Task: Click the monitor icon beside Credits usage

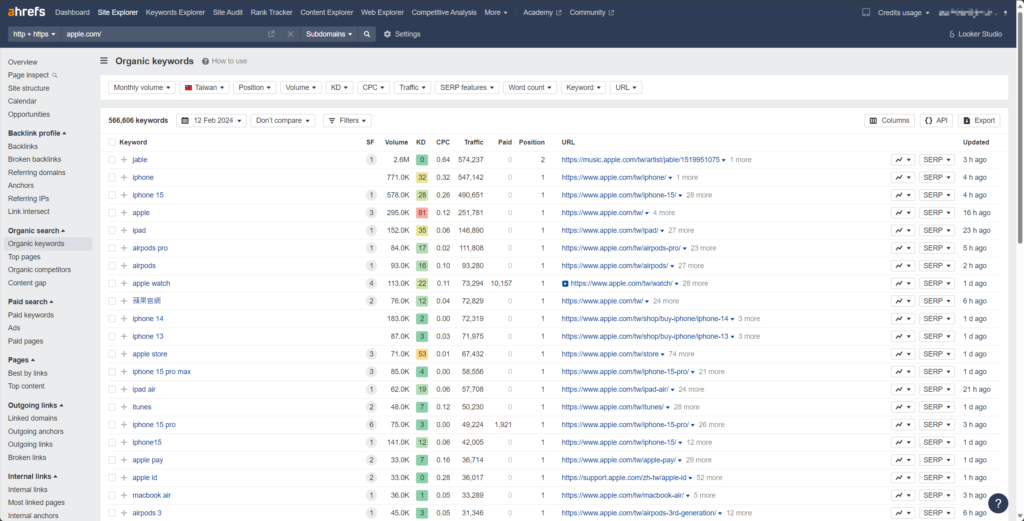Action: pyautogui.click(x=866, y=12)
